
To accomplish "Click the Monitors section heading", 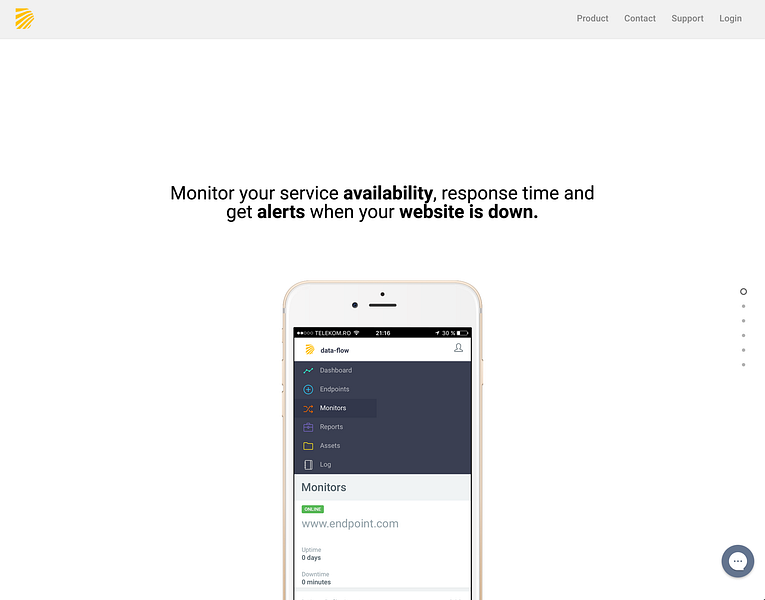I will 323,487.
